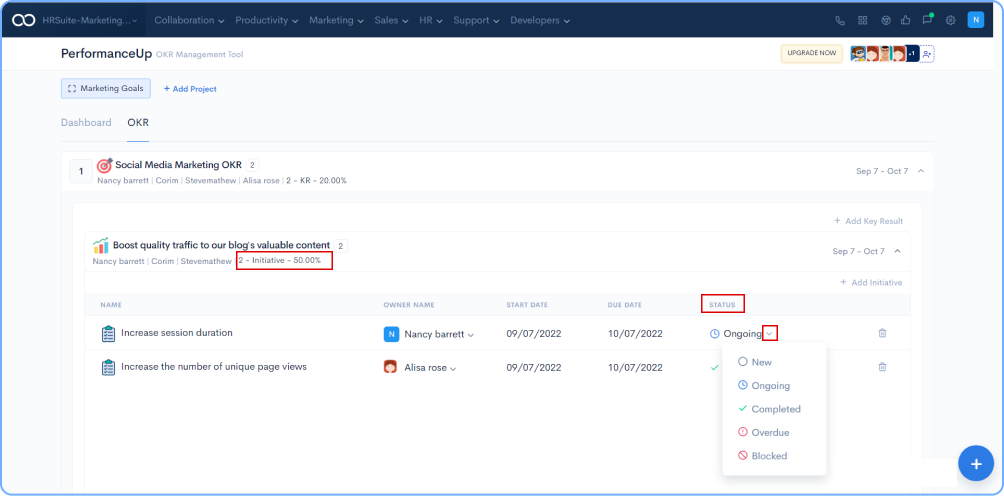Collapse the Social Media Marketing OKR row
1004x496 pixels.
pos(920,171)
